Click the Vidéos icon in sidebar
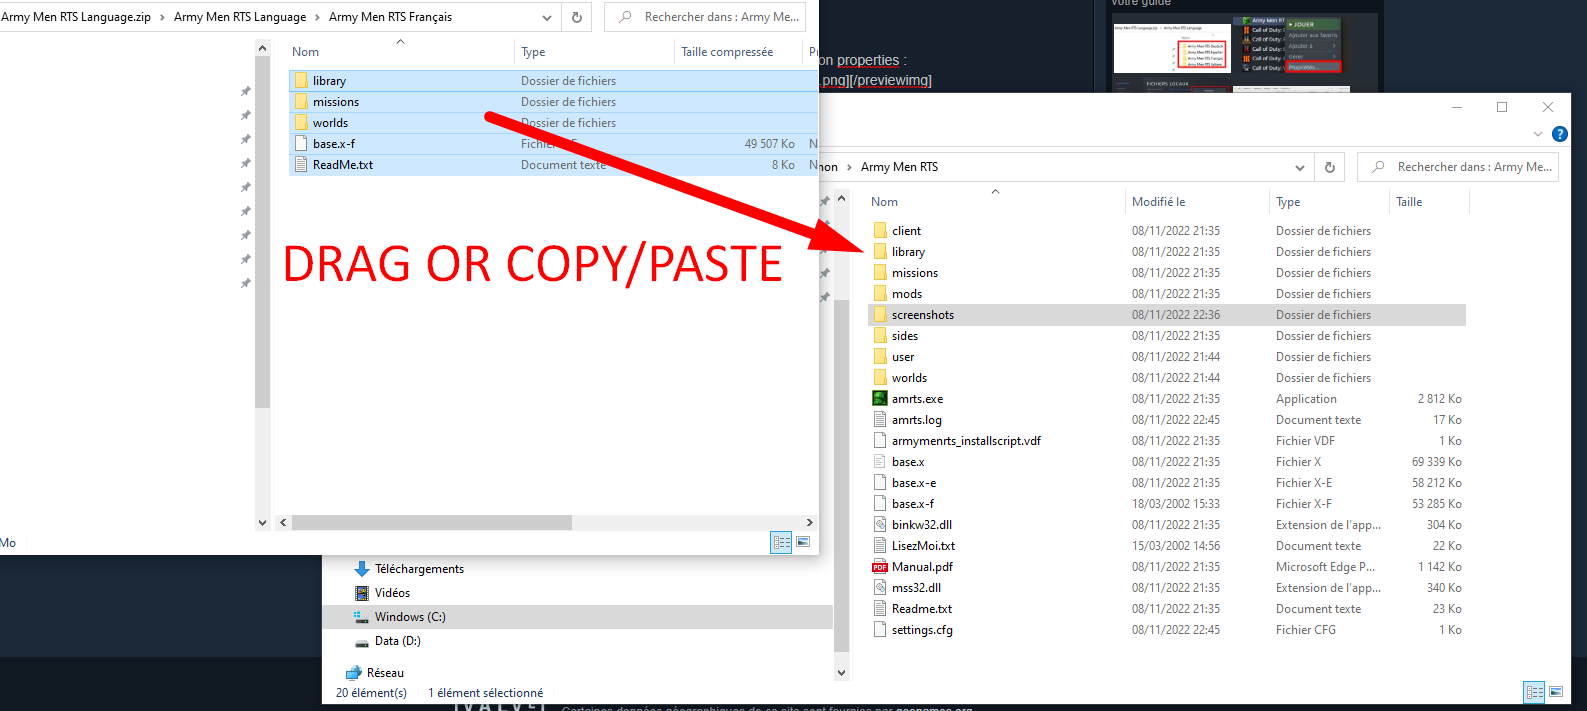The image size is (1587, 711). 362,592
